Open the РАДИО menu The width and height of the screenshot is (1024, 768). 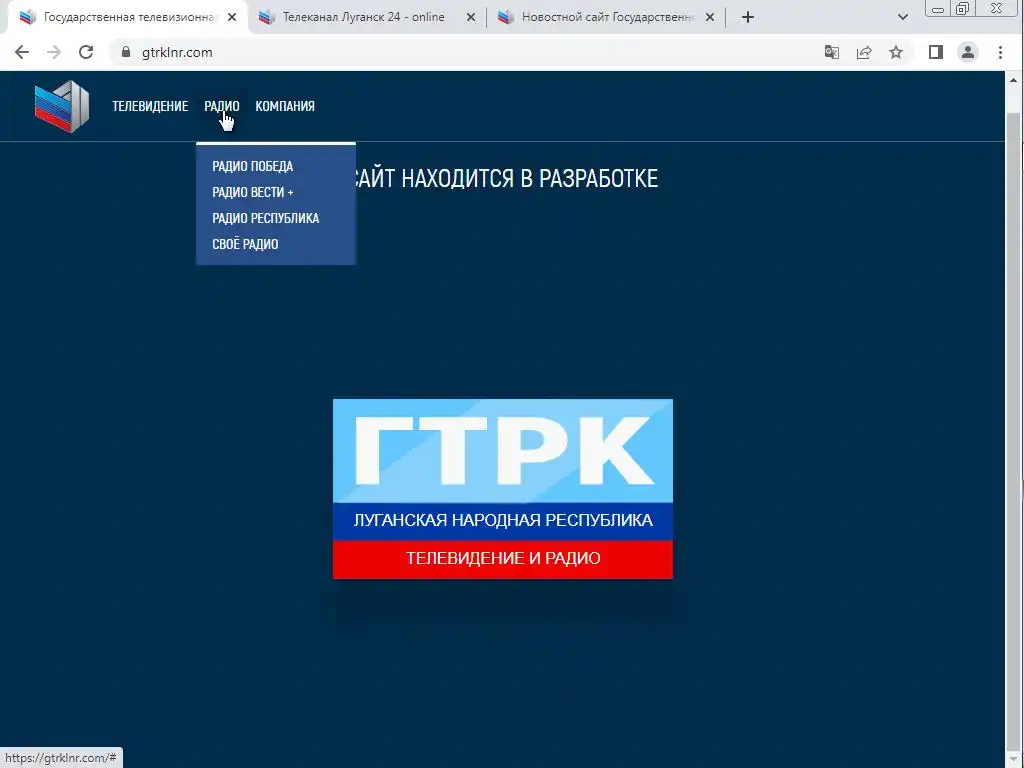(221, 106)
